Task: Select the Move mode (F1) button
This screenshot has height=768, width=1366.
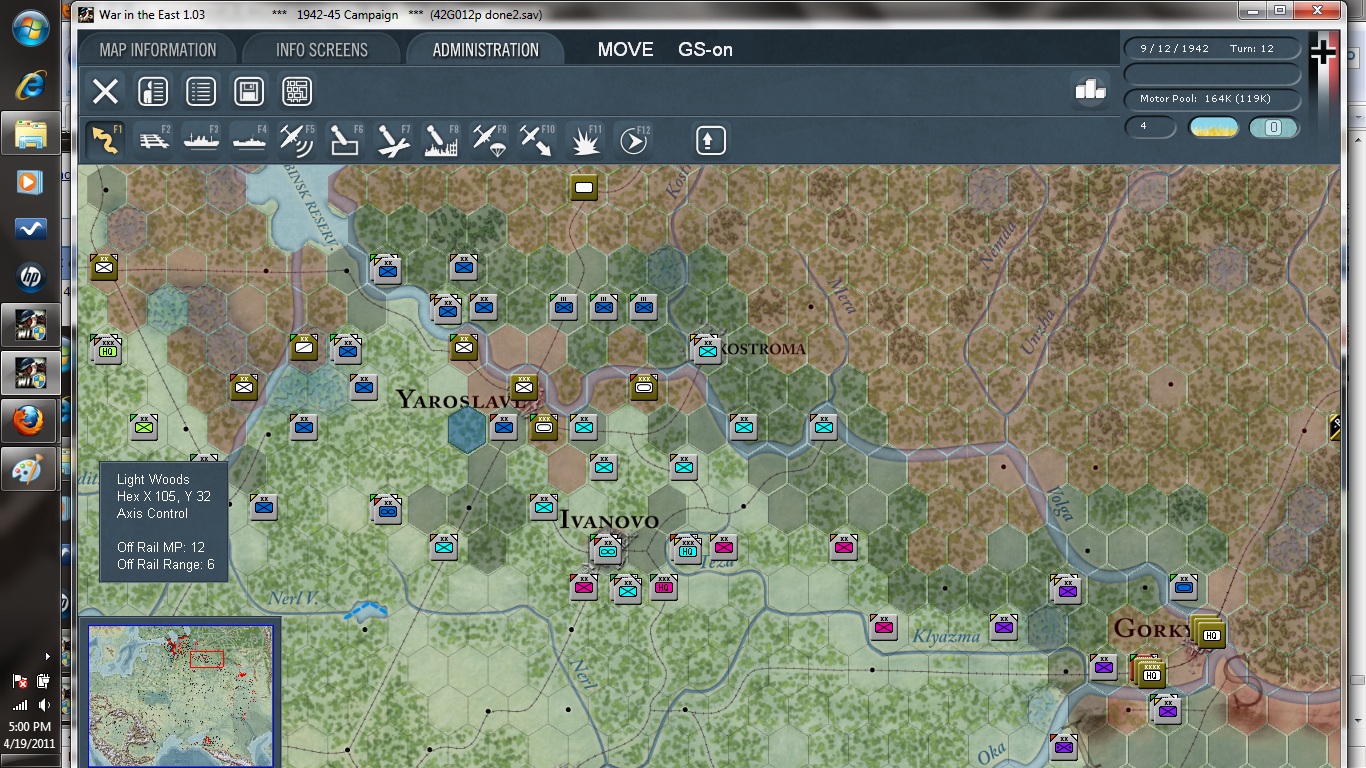Action: click(x=105, y=140)
